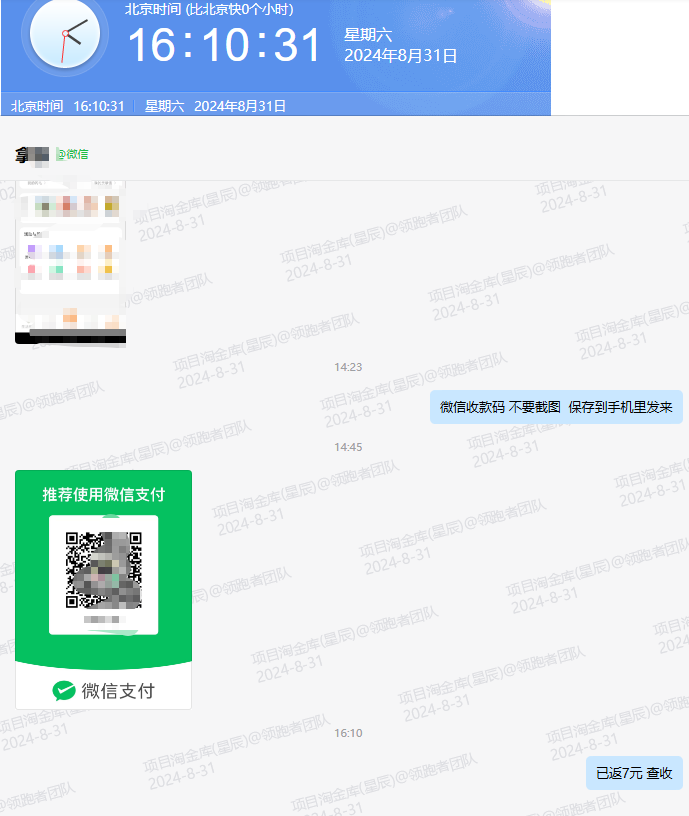
Task: Open the WeChat payment code image
Action: tap(103, 589)
